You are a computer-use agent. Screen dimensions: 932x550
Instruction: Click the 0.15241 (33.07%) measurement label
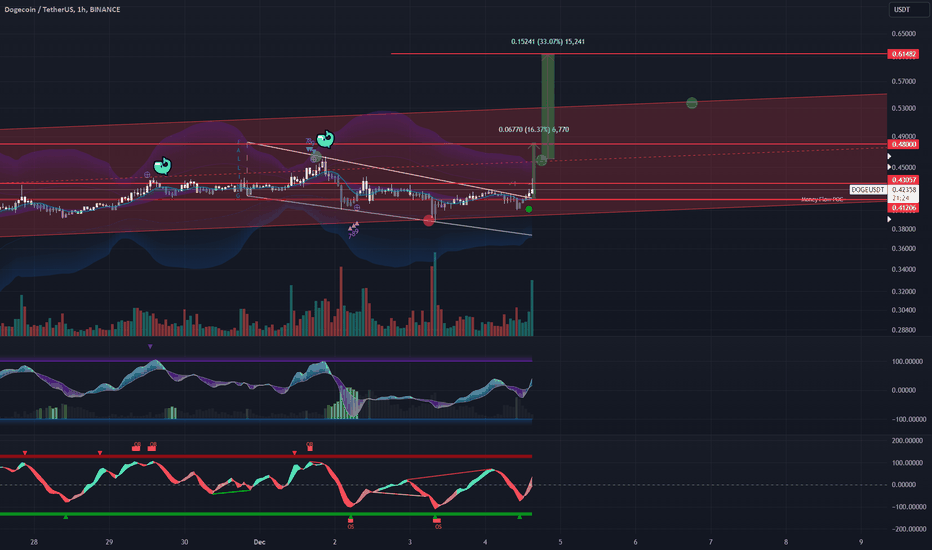click(547, 42)
